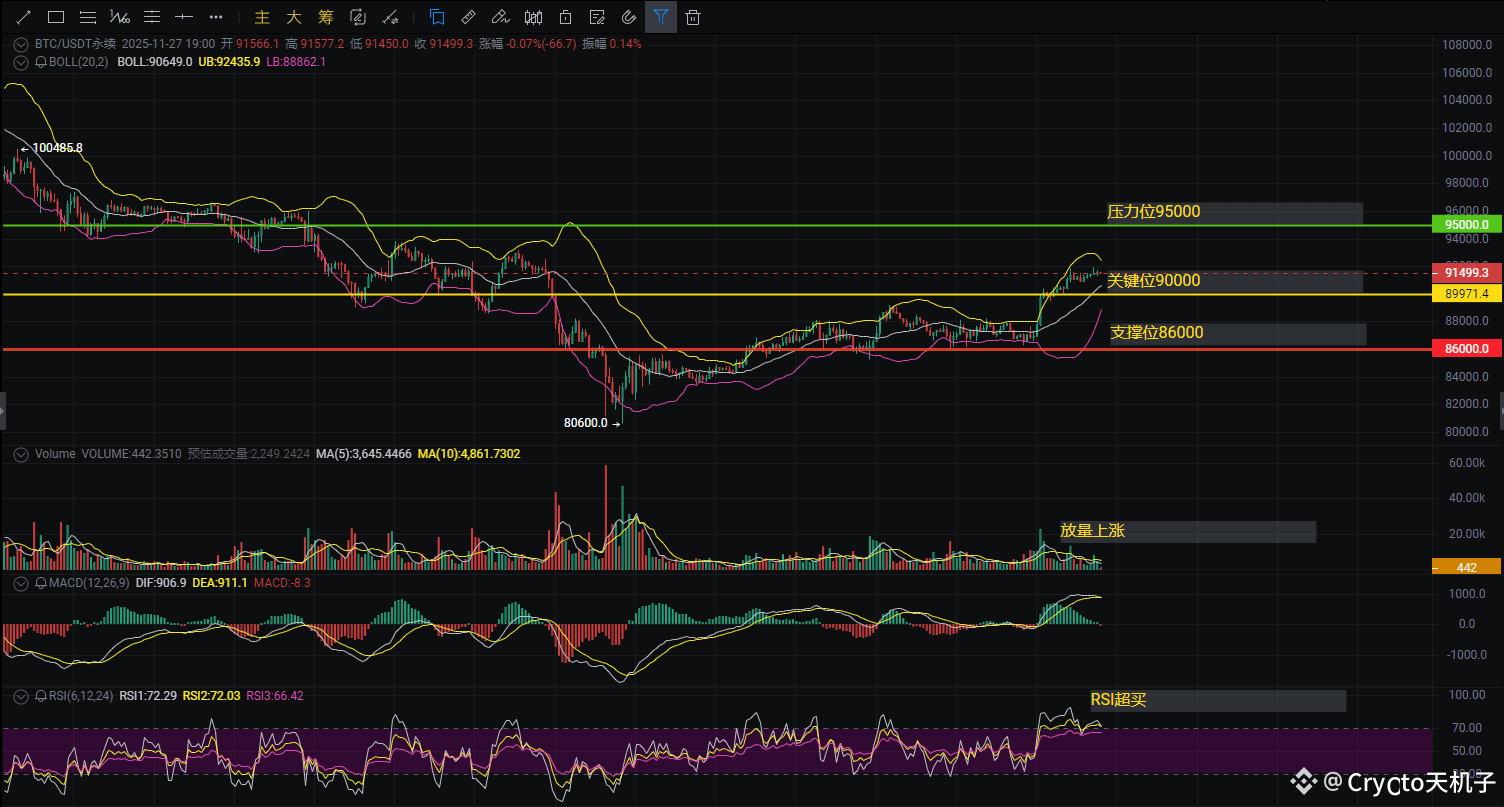Toggle the BOLL indicator alert bell
Image resolution: width=1504 pixels, height=807 pixels.
click(x=40, y=62)
